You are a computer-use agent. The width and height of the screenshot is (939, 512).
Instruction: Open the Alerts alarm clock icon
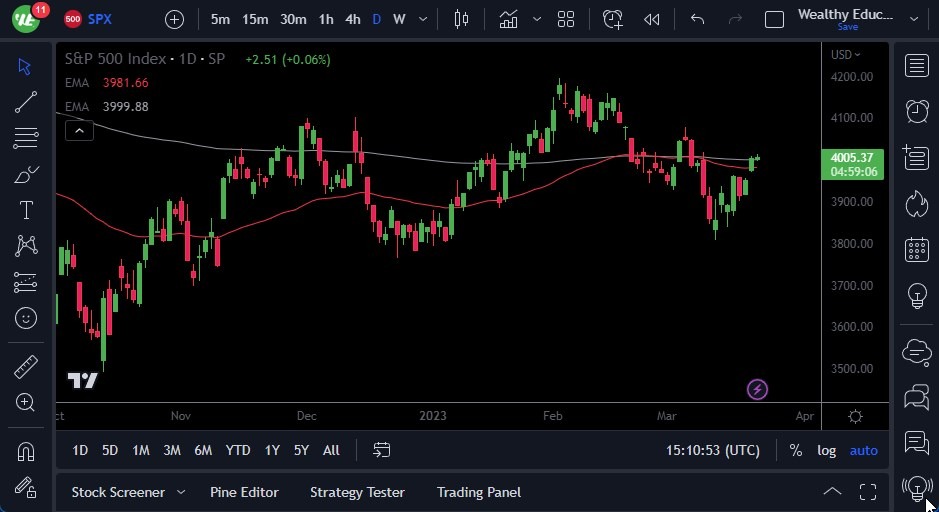point(916,111)
